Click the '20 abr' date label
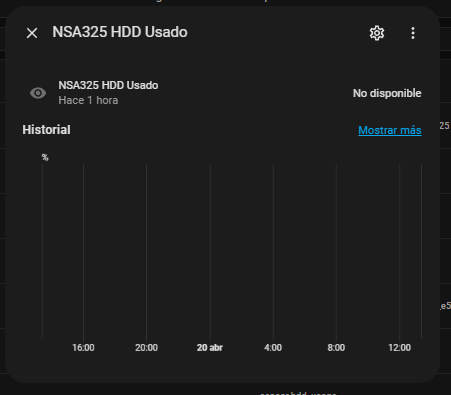Image resolution: width=451 pixels, height=395 pixels. point(210,348)
